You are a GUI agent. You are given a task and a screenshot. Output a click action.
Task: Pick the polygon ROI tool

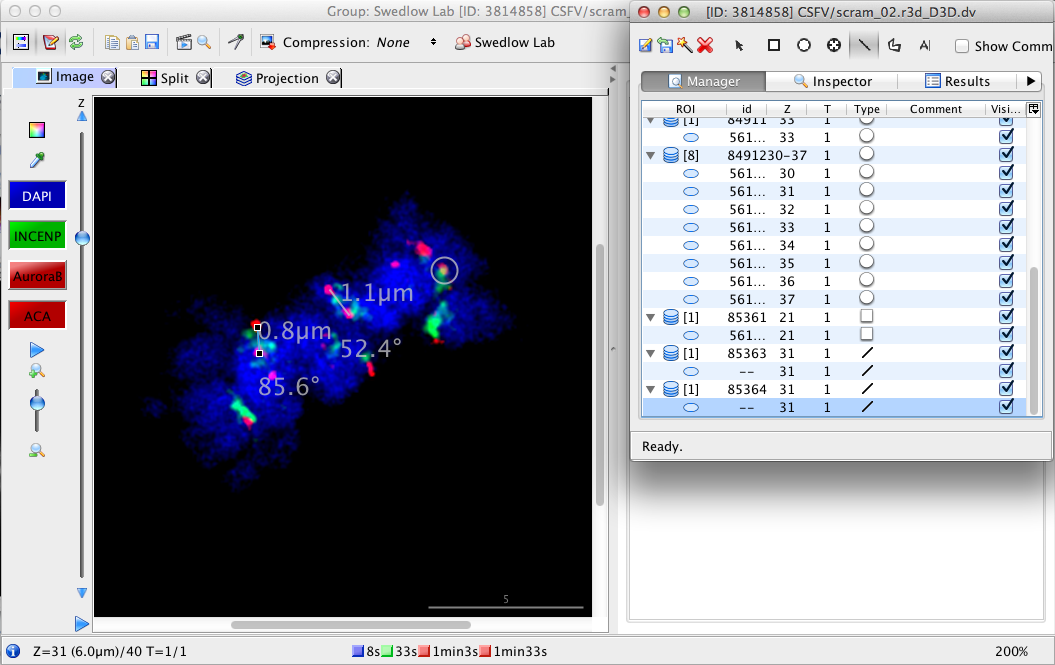point(894,45)
